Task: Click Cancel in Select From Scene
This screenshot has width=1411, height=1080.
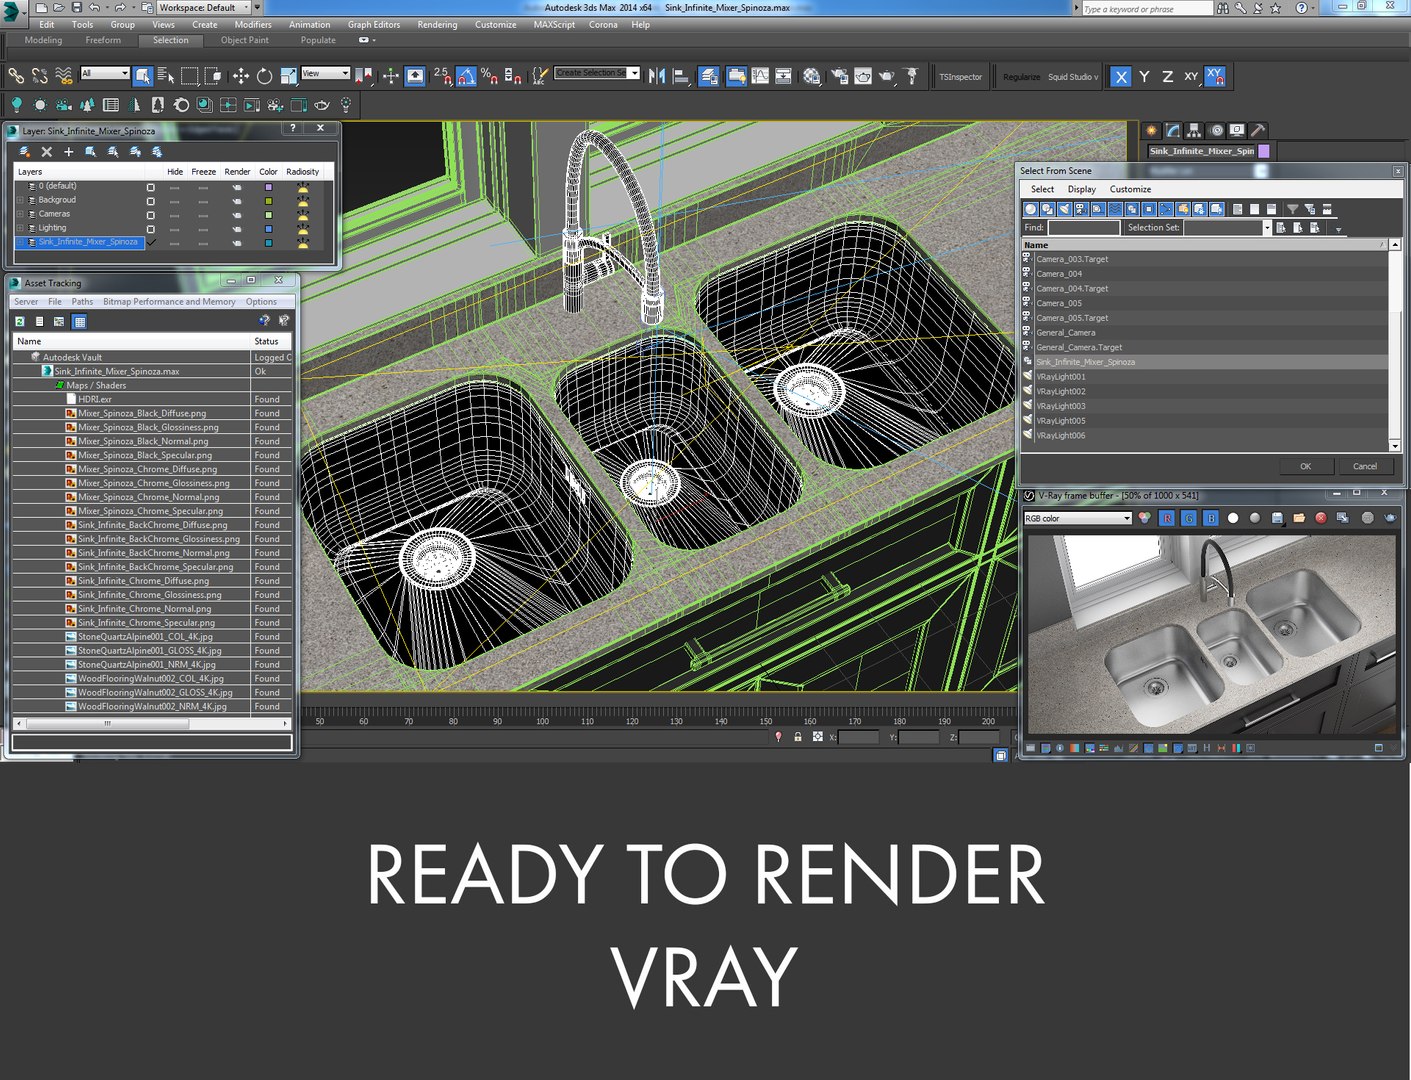Action: click(1365, 466)
